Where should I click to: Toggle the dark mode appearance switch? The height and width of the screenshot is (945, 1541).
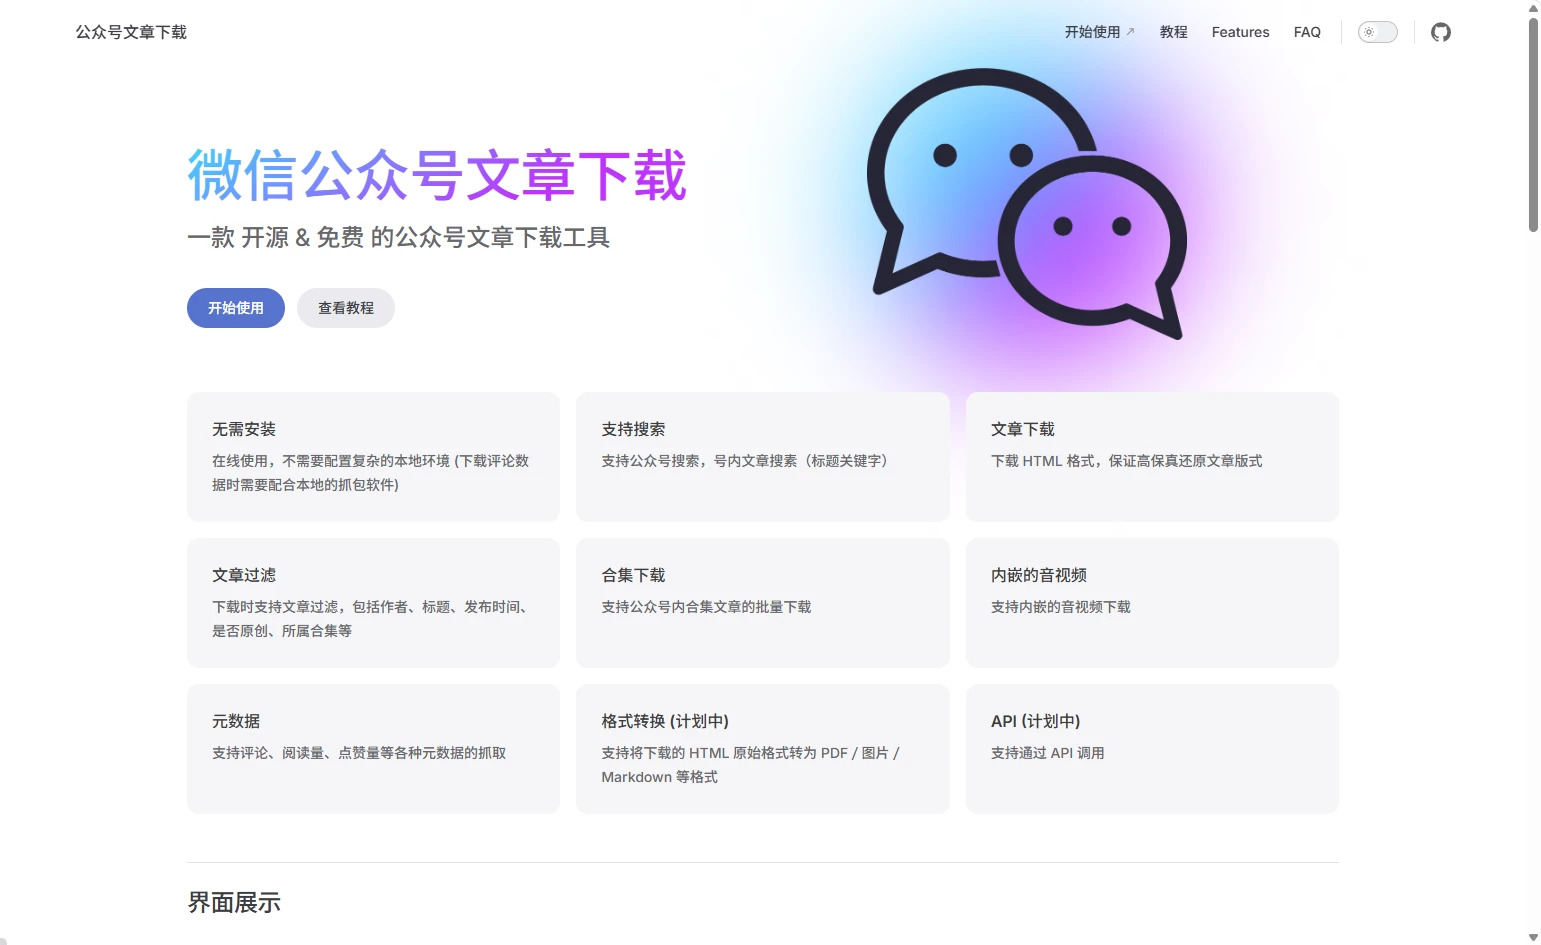[x=1377, y=32]
